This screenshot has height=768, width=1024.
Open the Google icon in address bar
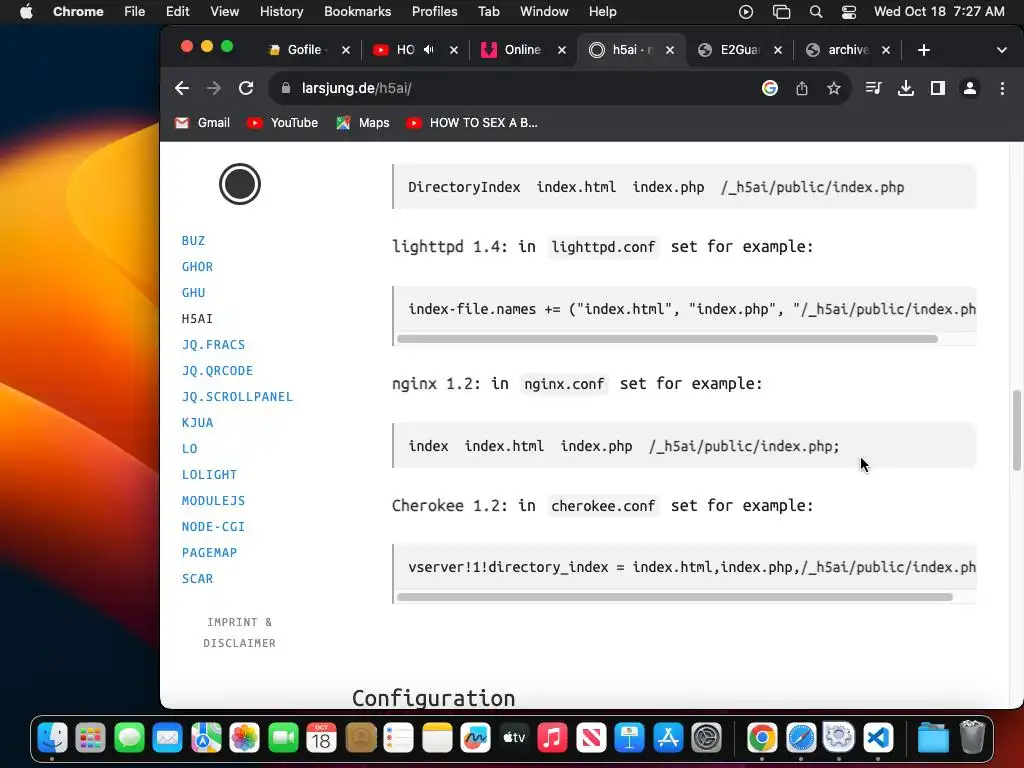[x=770, y=88]
